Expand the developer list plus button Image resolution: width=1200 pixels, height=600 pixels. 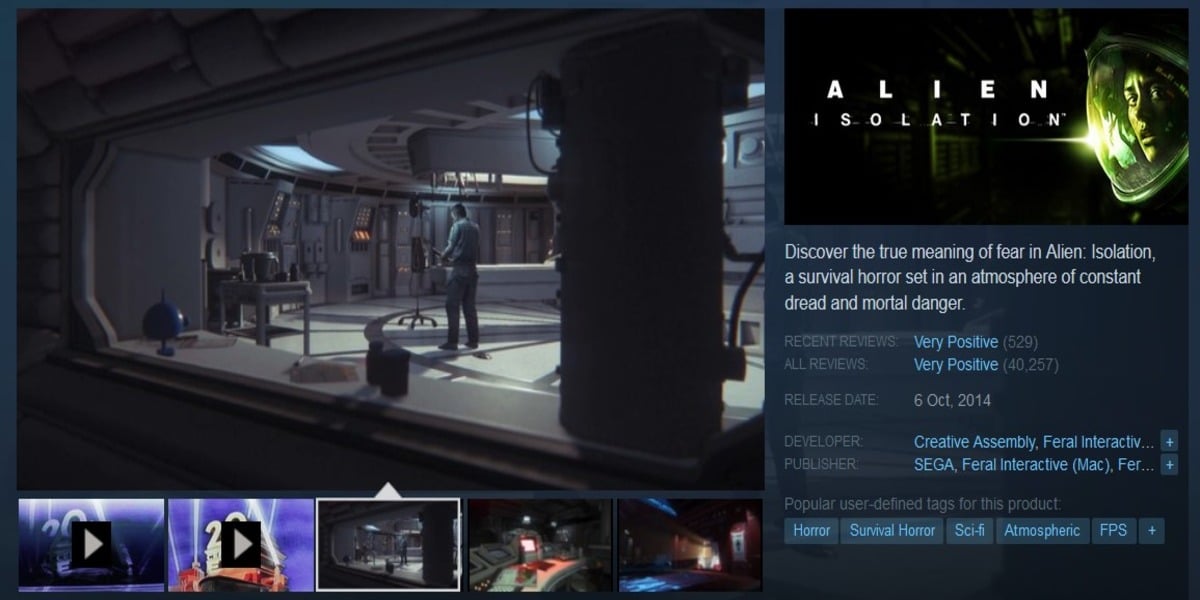[1170, 442]
